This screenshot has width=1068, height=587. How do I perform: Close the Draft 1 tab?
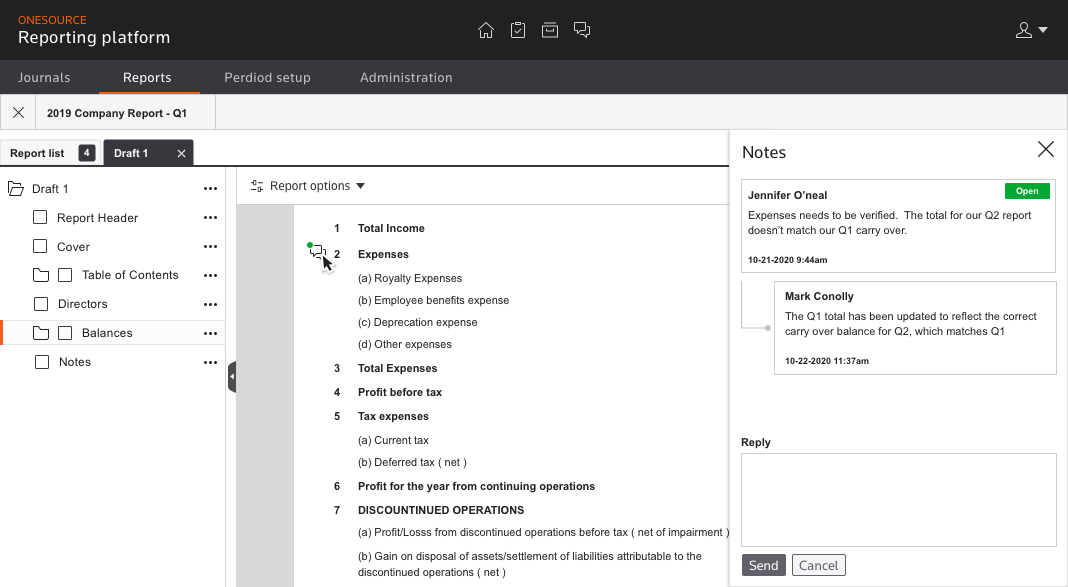pos(181,153)
